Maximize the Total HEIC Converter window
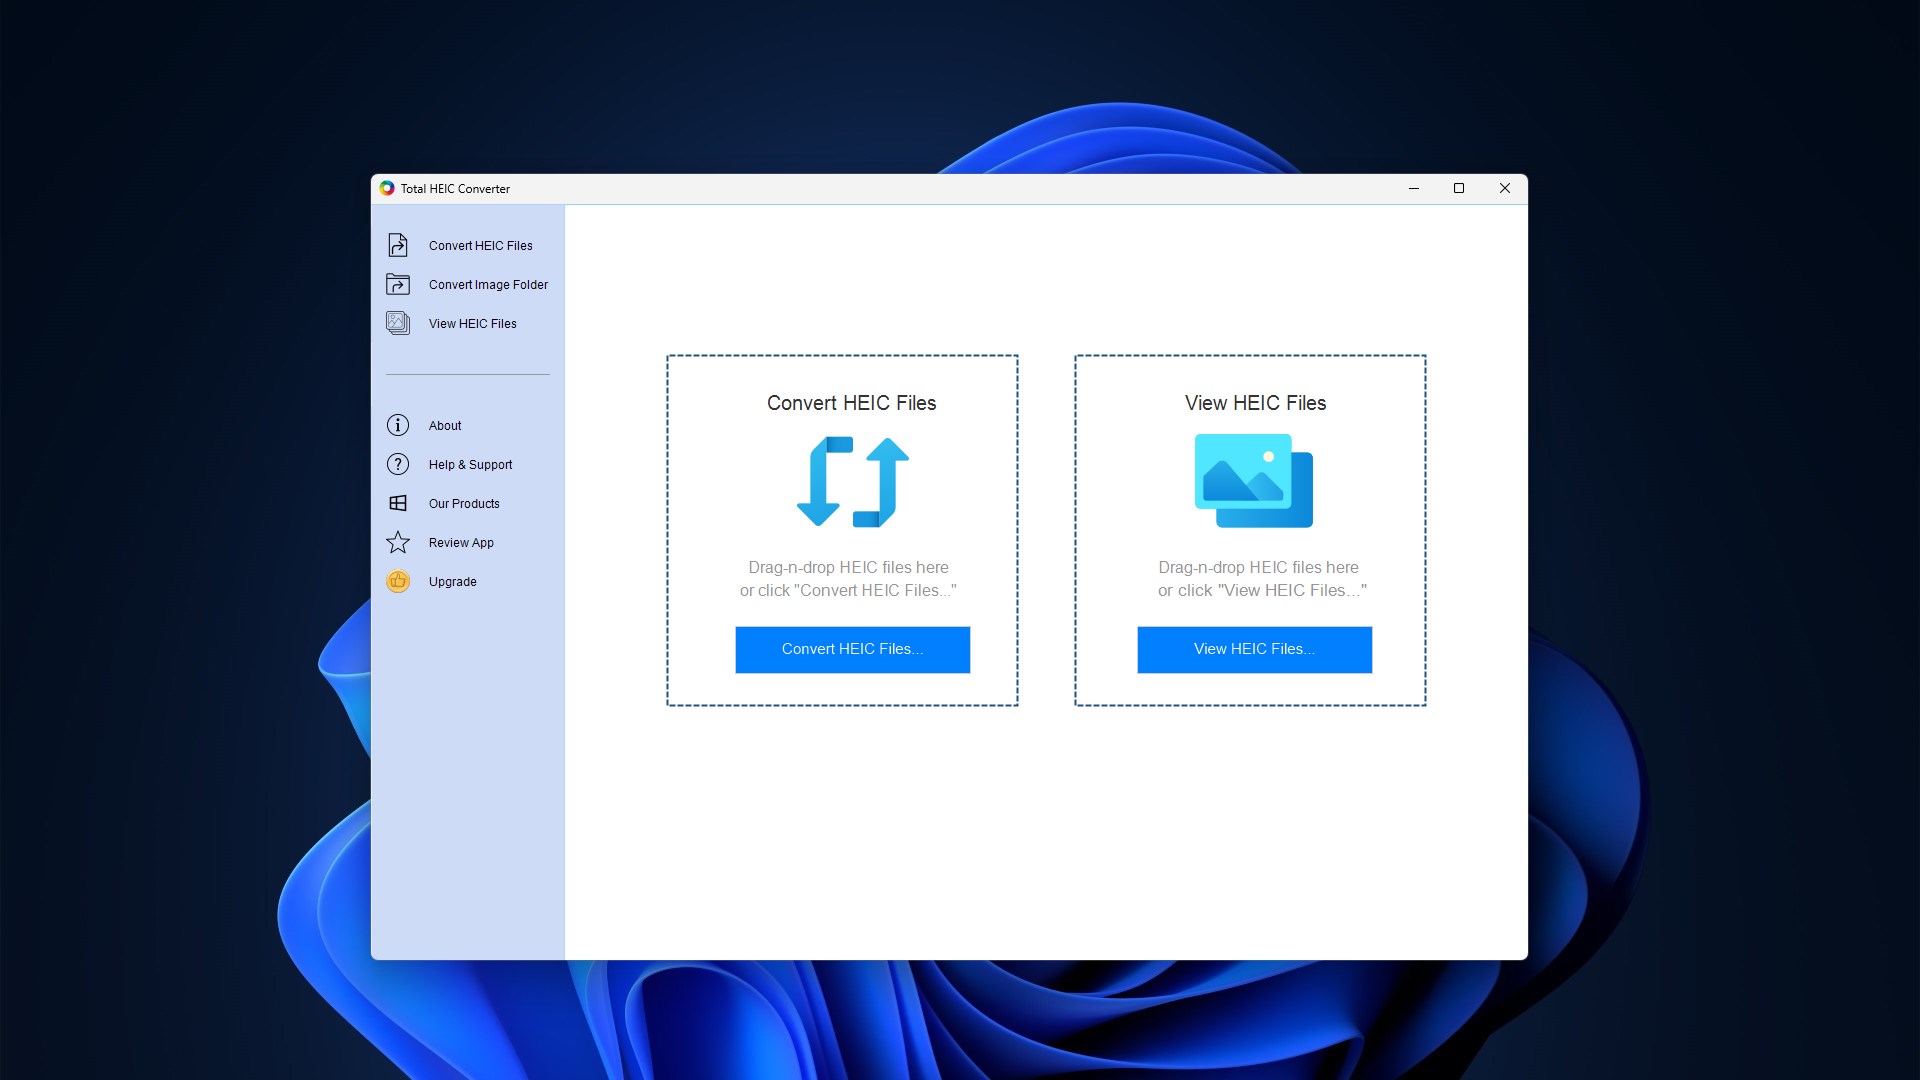1920x1080 pixels. (1459, 188)
